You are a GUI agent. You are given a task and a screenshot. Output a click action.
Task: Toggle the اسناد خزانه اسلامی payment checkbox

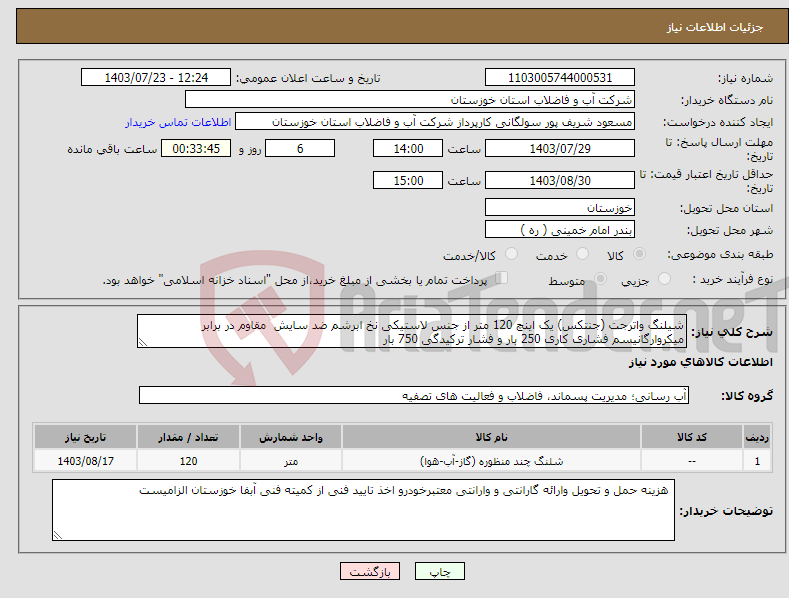(x=502, y=277)
